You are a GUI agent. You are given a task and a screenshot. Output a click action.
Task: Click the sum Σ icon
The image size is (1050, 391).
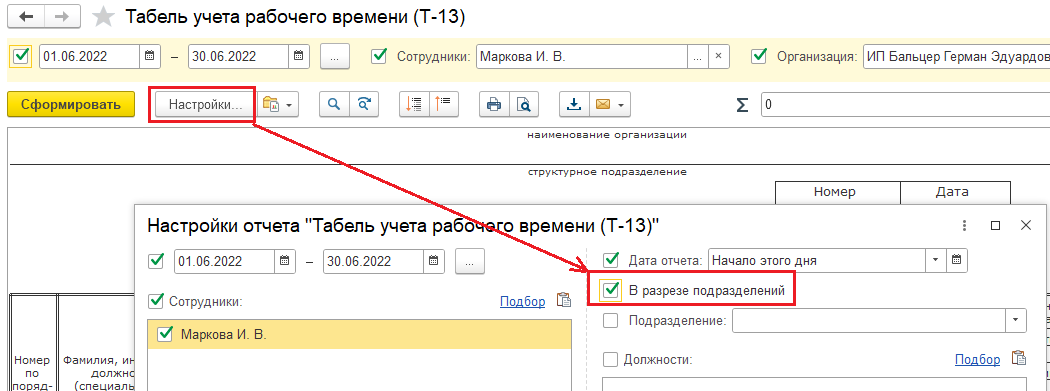point(742,105)
